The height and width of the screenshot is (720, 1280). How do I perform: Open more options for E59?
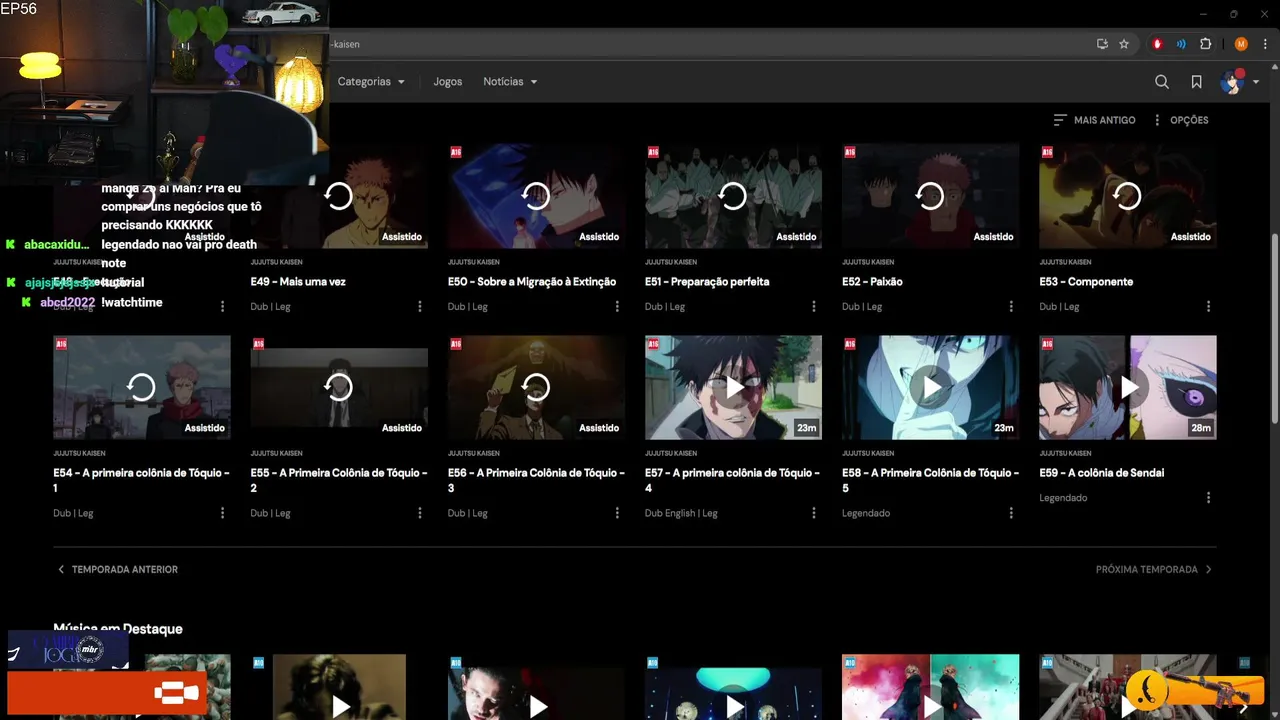click(x=1208, y=498)
